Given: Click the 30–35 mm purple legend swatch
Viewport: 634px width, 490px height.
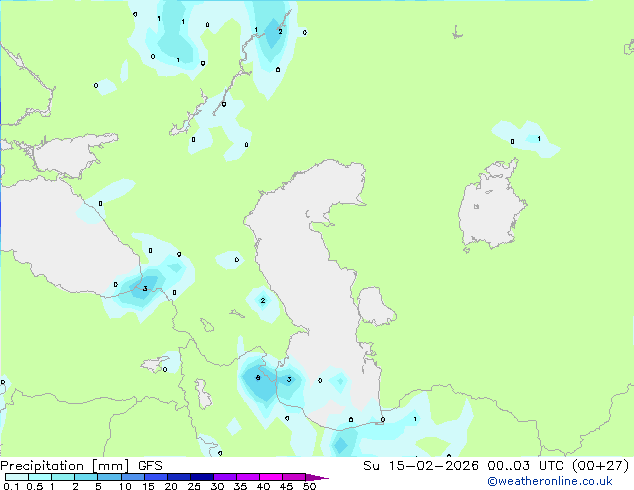Looking at the screenshot, I should tap(224, 477).
